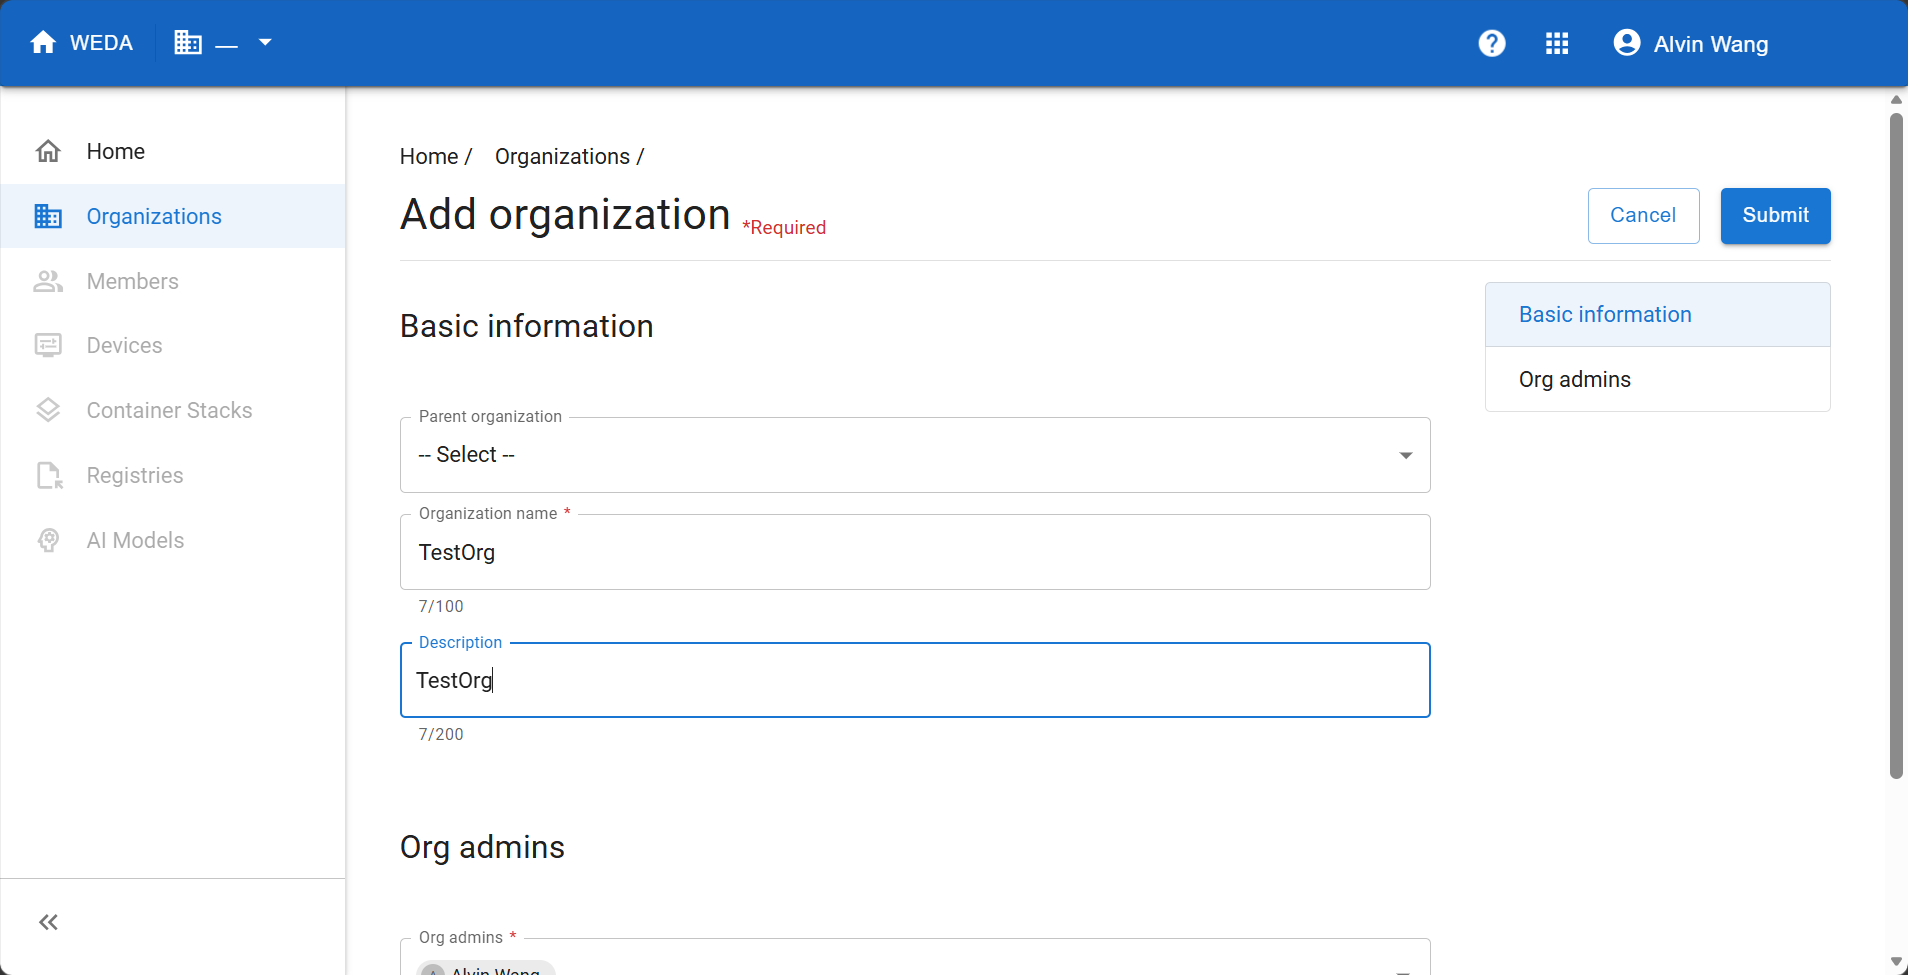Screen dimensions: 1908x975
Task: Cancel adding the organization
Action: pos(1643,215)
